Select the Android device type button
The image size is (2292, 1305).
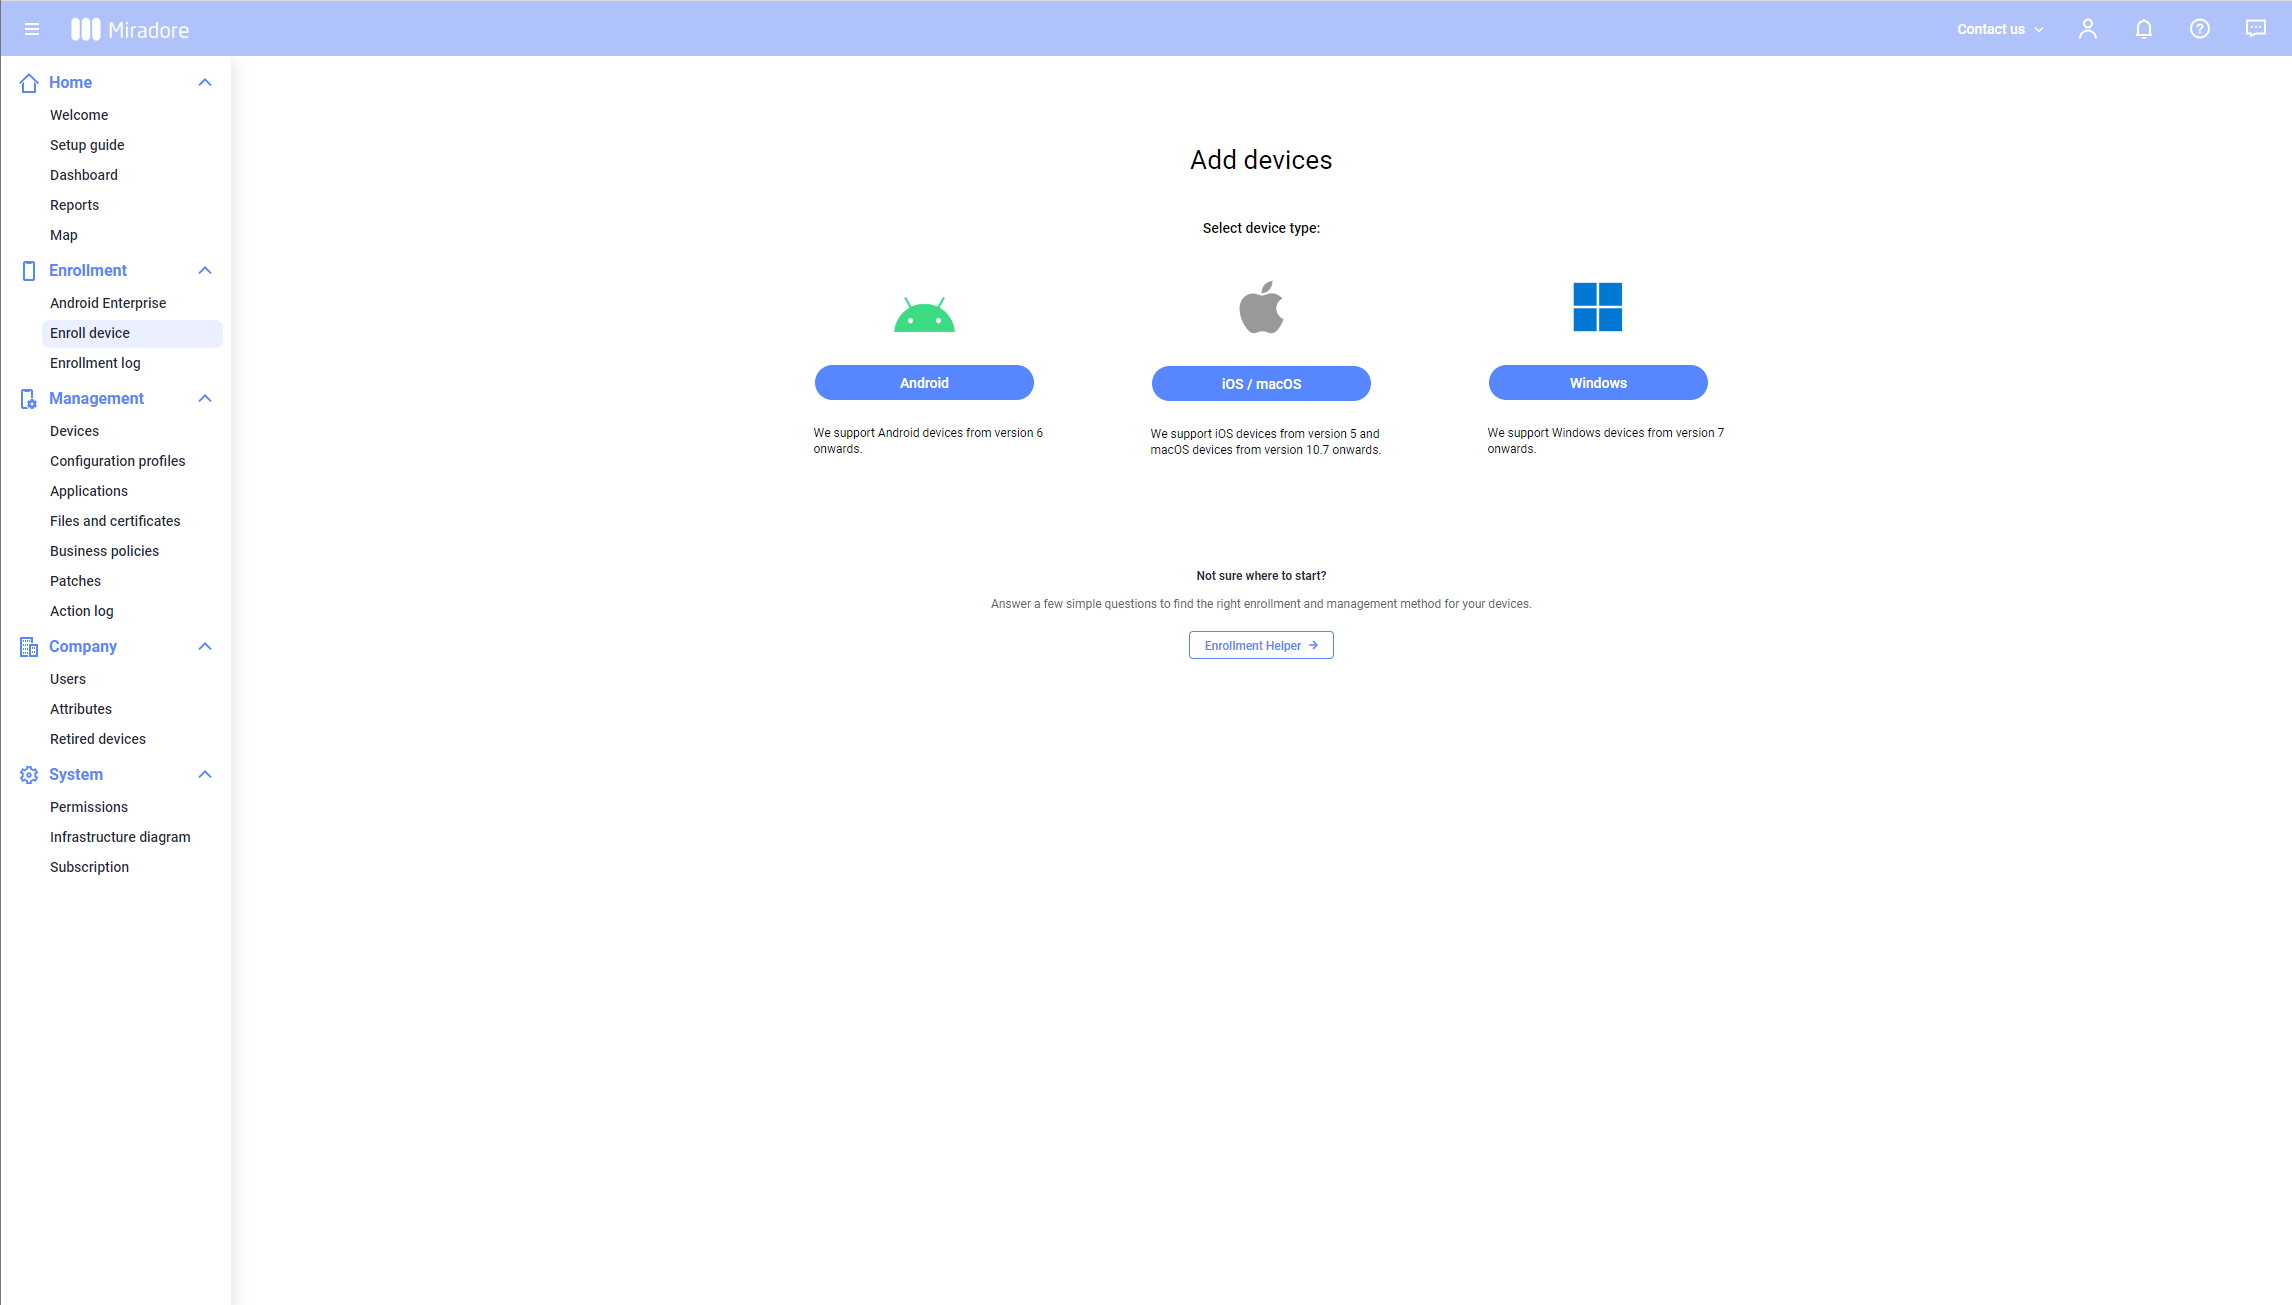coord(924,383)
